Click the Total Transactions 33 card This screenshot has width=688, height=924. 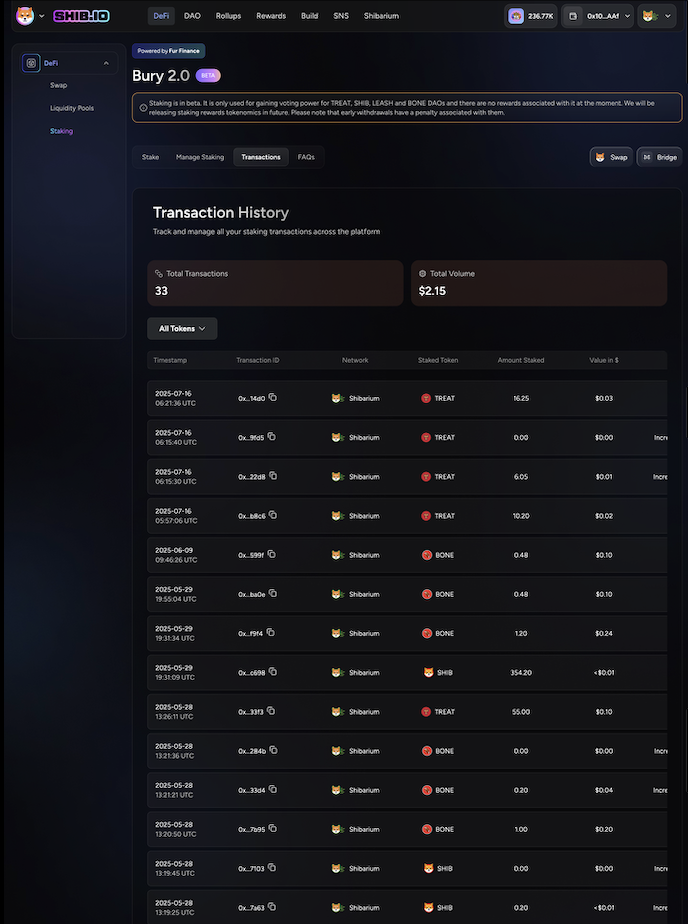pos(275,283)
